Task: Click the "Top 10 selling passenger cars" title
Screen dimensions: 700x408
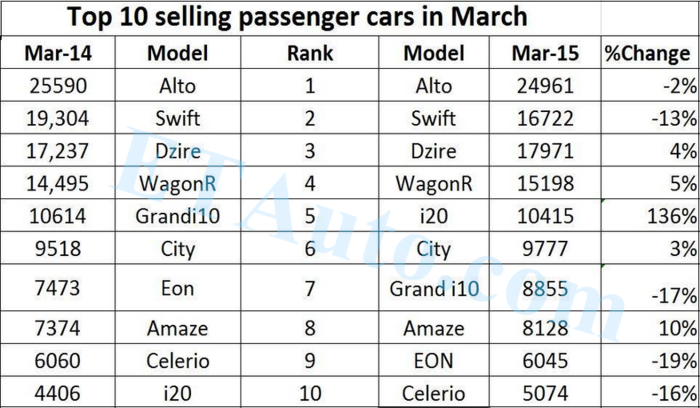Action: pos(297,17)
